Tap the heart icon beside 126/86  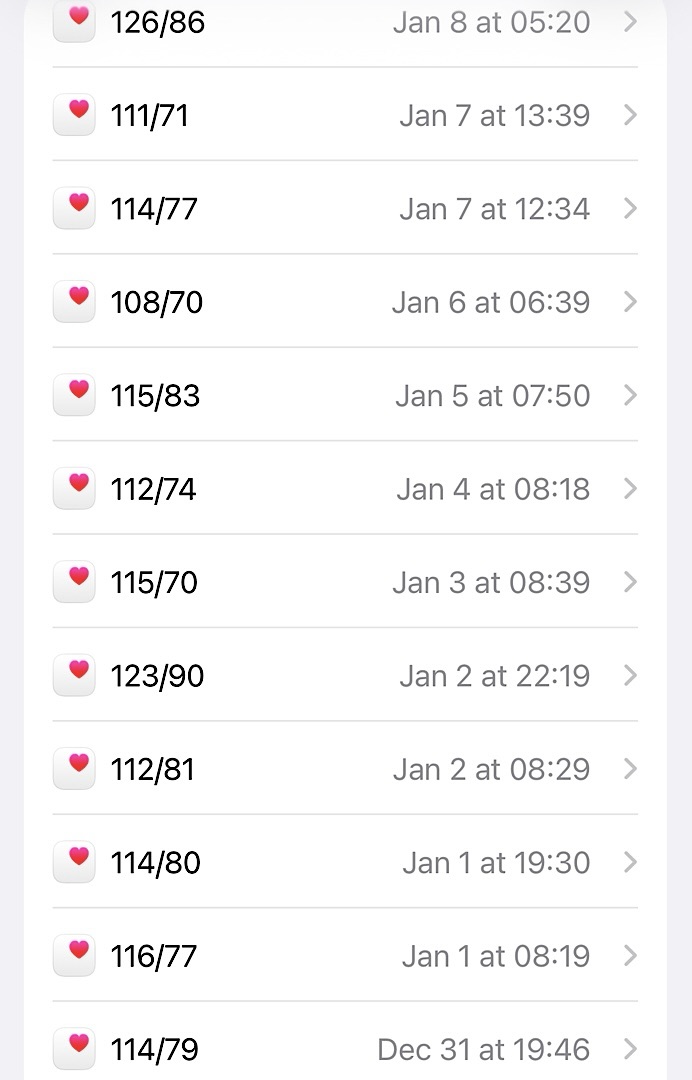[x=74, y=22]
